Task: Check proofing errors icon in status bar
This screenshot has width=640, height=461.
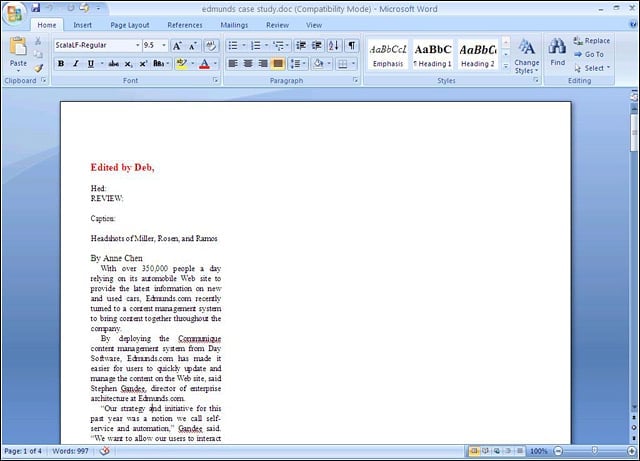Action: click(105, 451)
